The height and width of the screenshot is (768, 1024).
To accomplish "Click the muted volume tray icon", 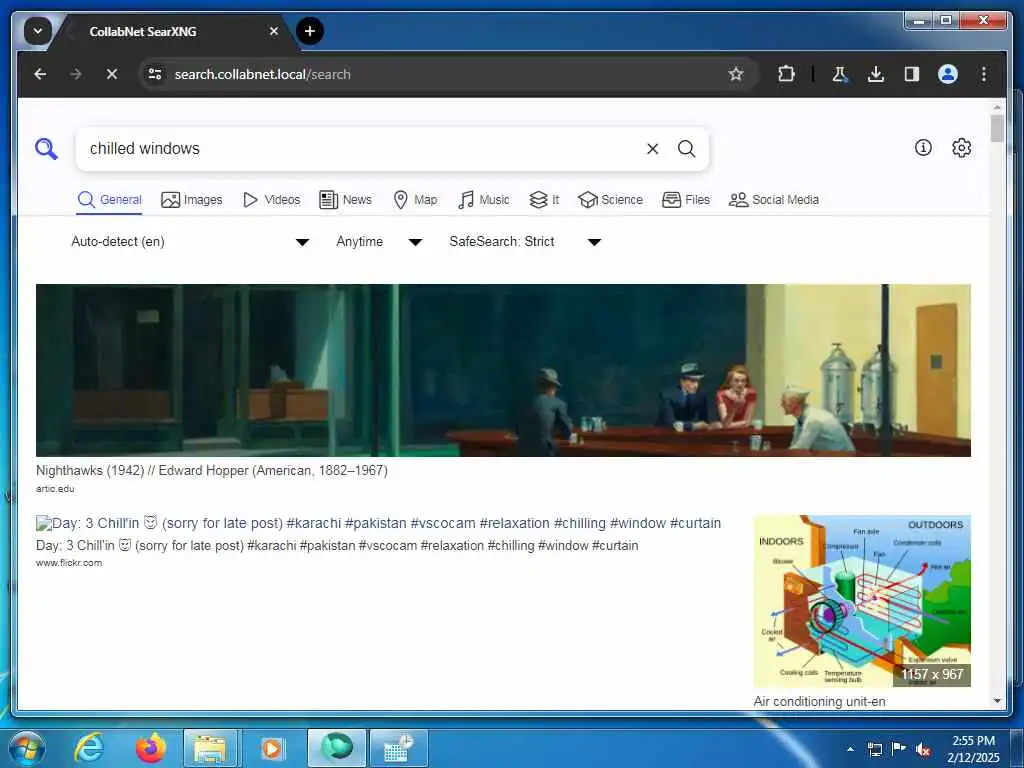I will tap(923, 749).
